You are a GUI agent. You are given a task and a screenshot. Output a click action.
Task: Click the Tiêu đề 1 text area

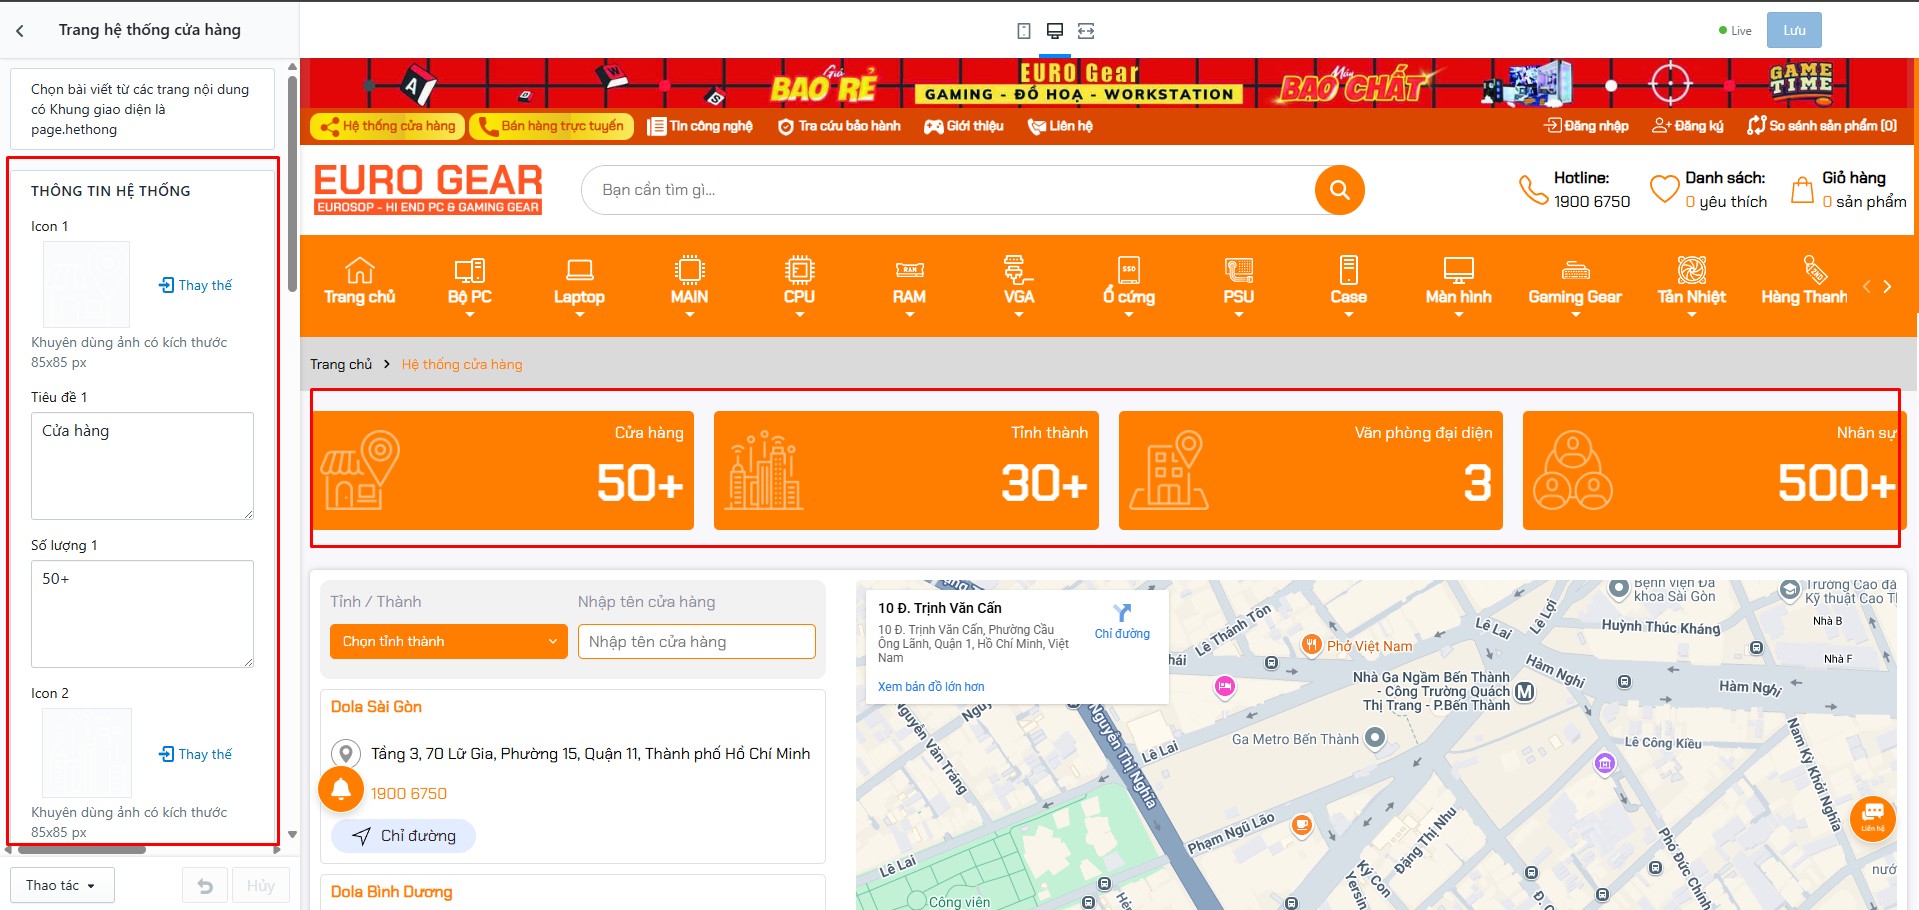click(x=142, y=466)
